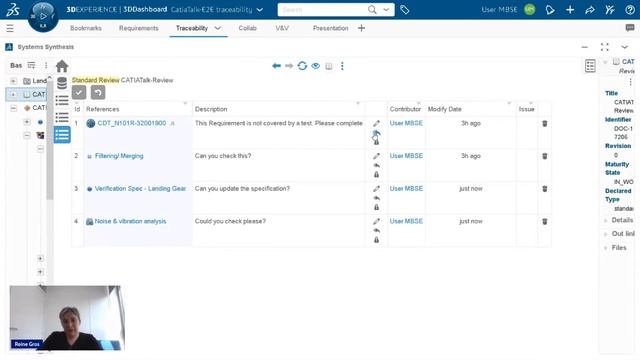Open the Requirements tab
This screenshot has height=360, width=640.
coord(139,28)
